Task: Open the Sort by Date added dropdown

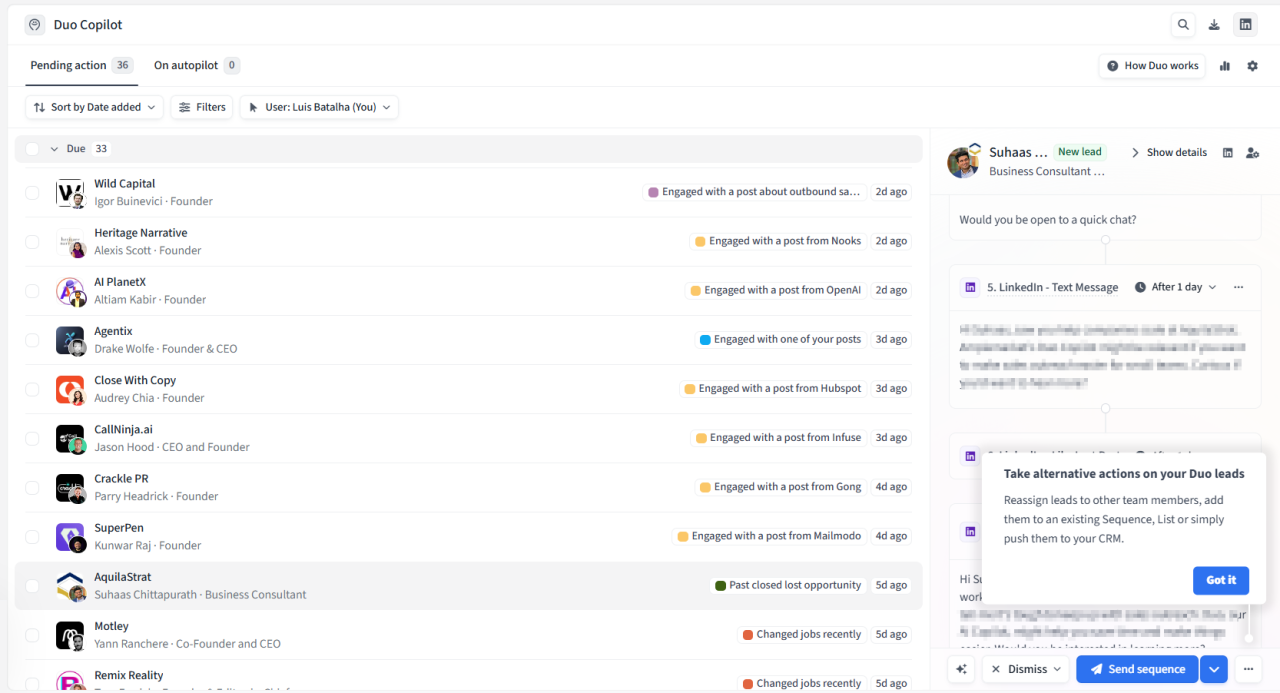Action: click(x=95, y=107)
